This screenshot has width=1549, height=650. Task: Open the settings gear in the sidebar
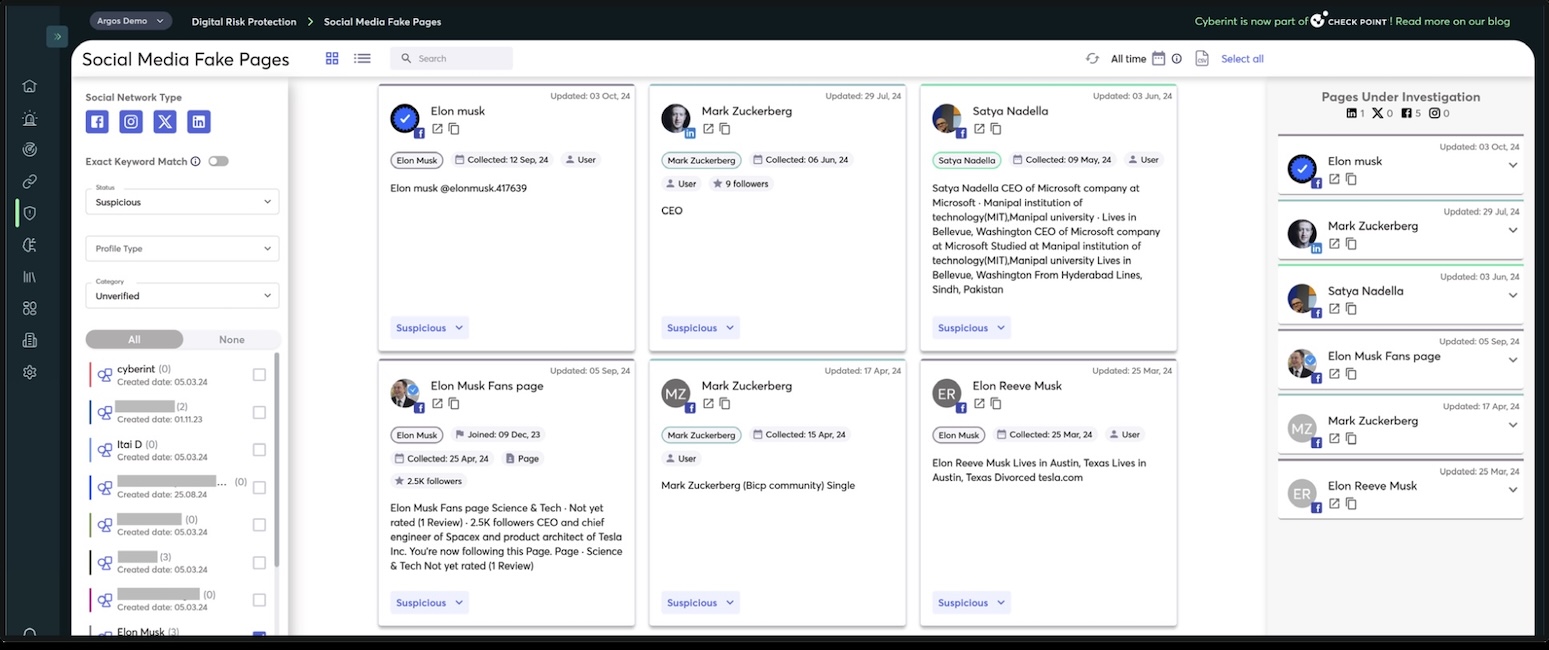click(x=29, y=372)
